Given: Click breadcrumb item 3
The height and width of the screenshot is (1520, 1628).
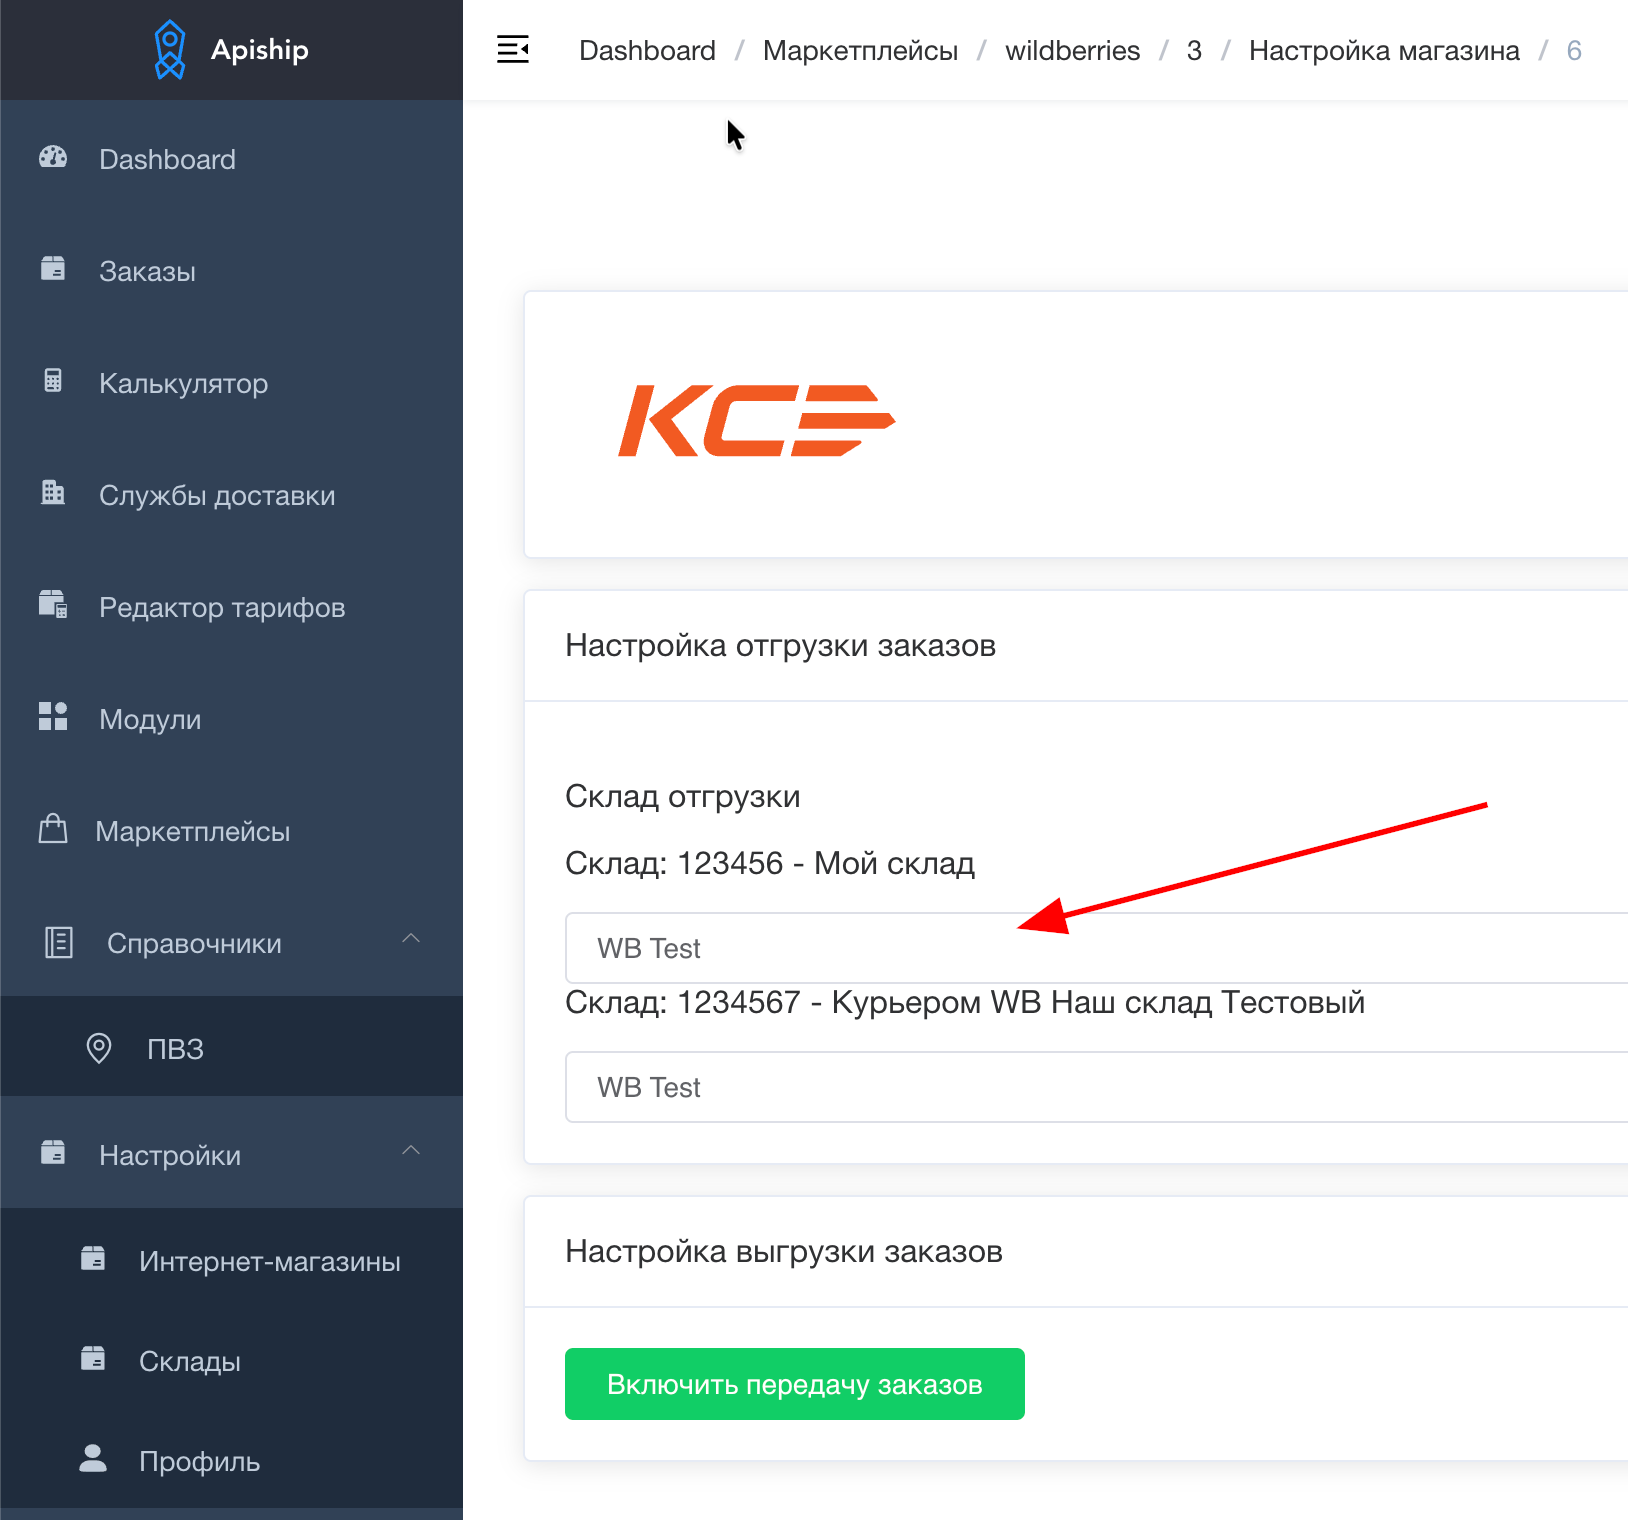Looking at the screenshot, I should 1194,50.
